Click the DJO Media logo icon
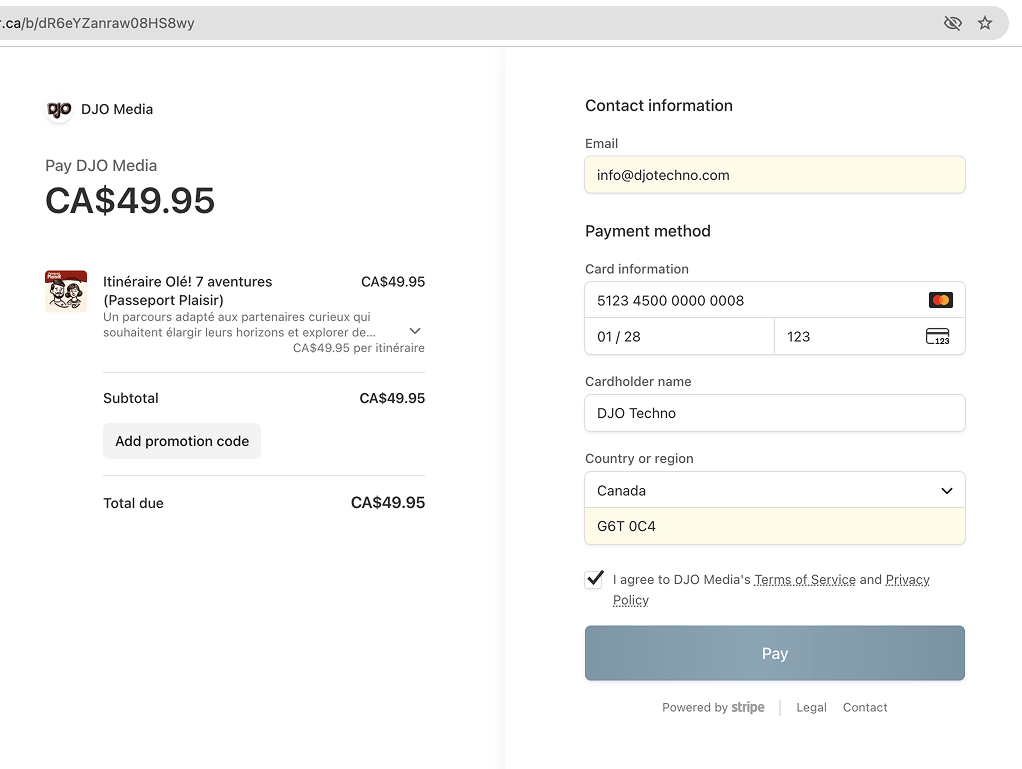This screenshot has height=769, width=1022. pos(59,109)
